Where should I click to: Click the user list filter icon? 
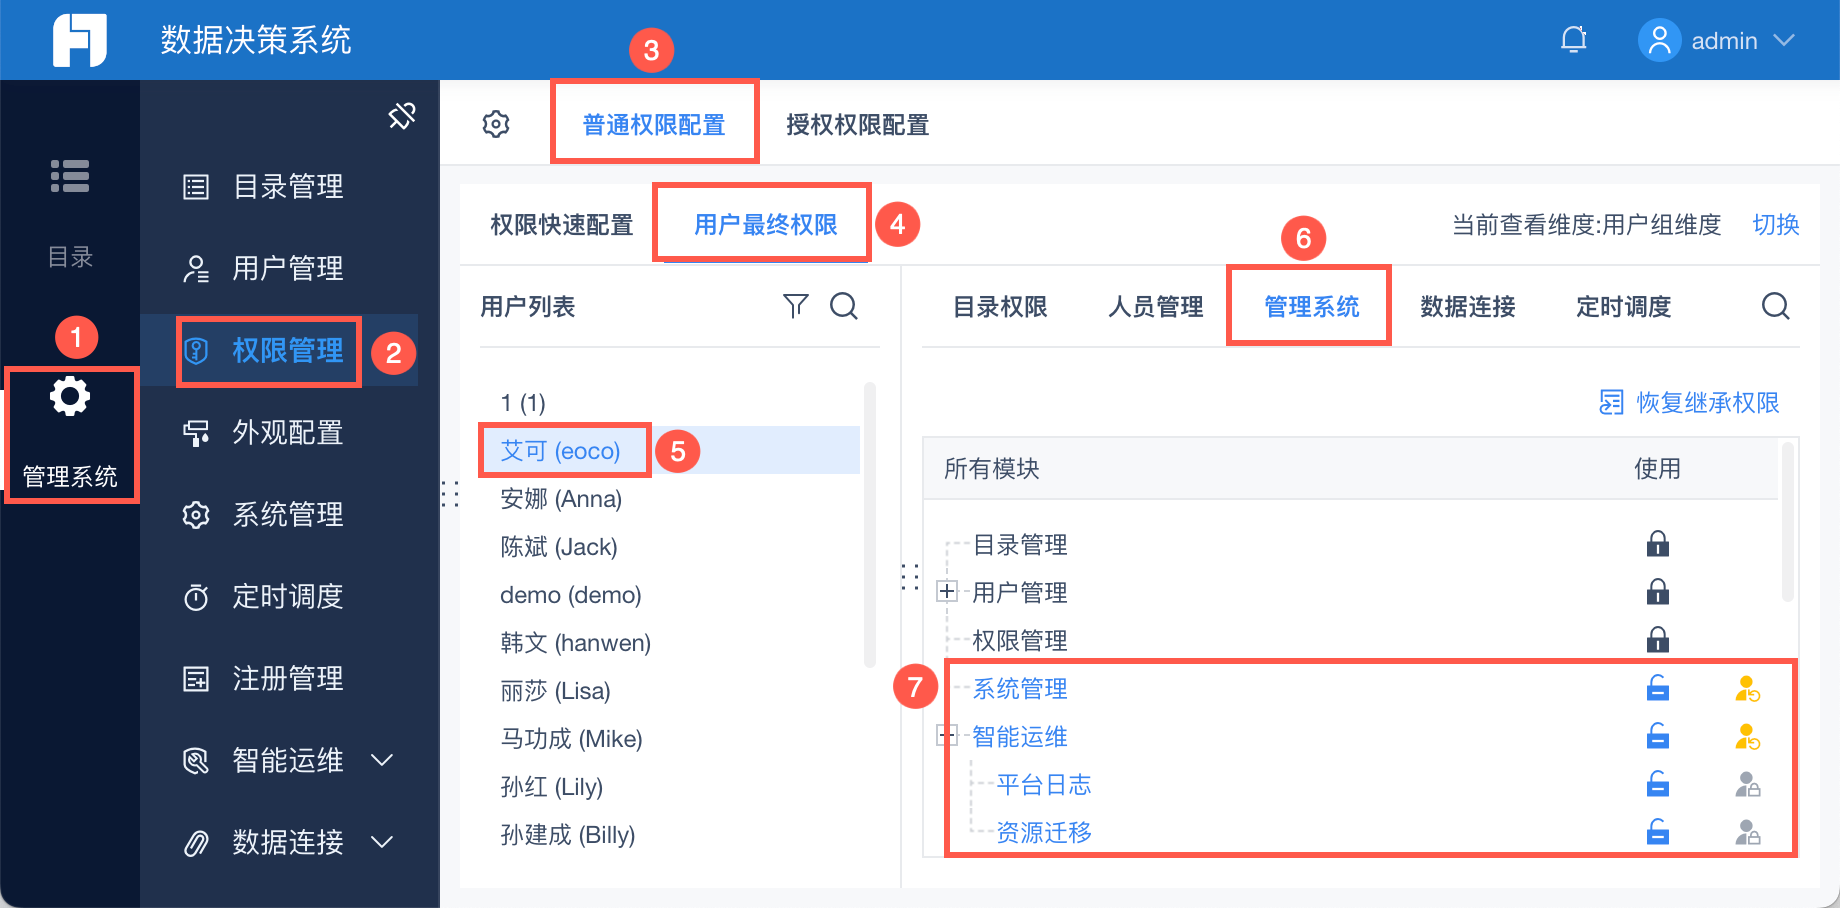[795, 306]
